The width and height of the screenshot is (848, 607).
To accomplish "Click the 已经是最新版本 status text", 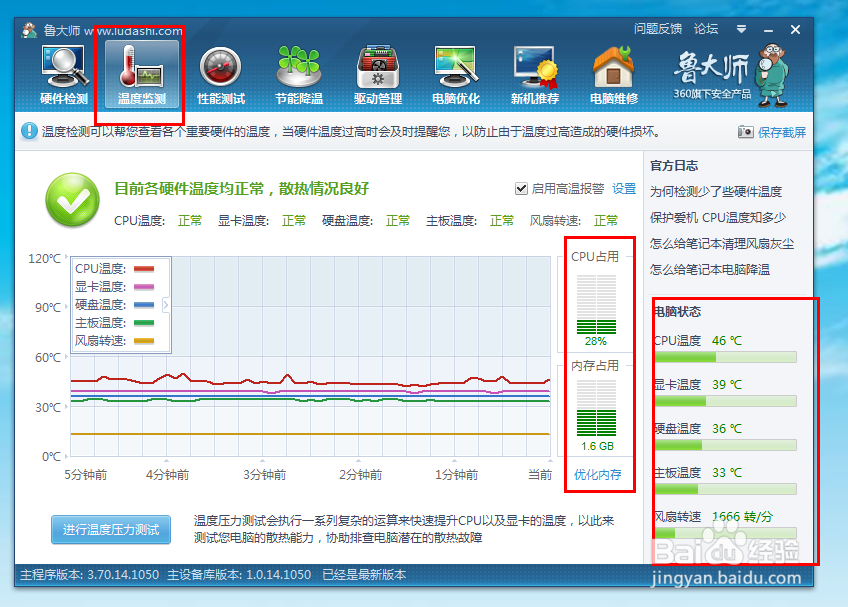I will (364, 575).
